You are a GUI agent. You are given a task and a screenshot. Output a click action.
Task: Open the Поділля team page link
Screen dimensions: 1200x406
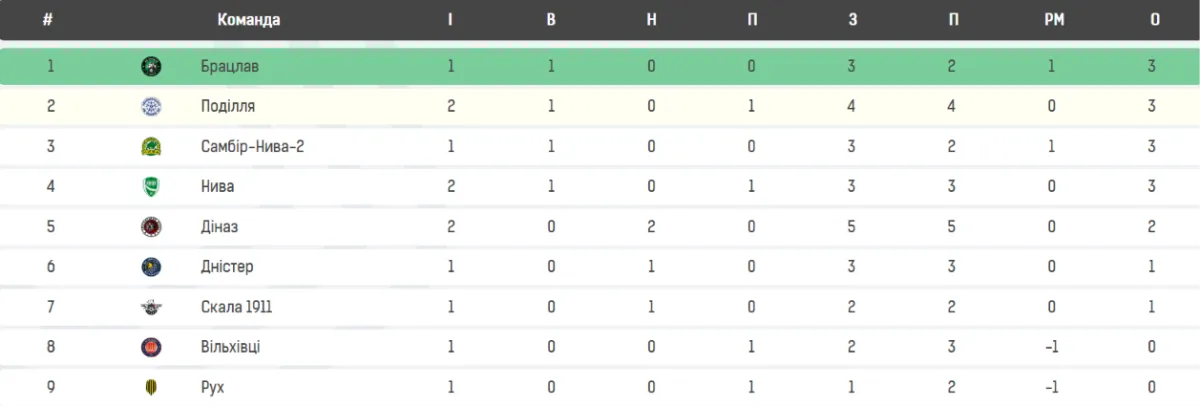coord(225,106)
